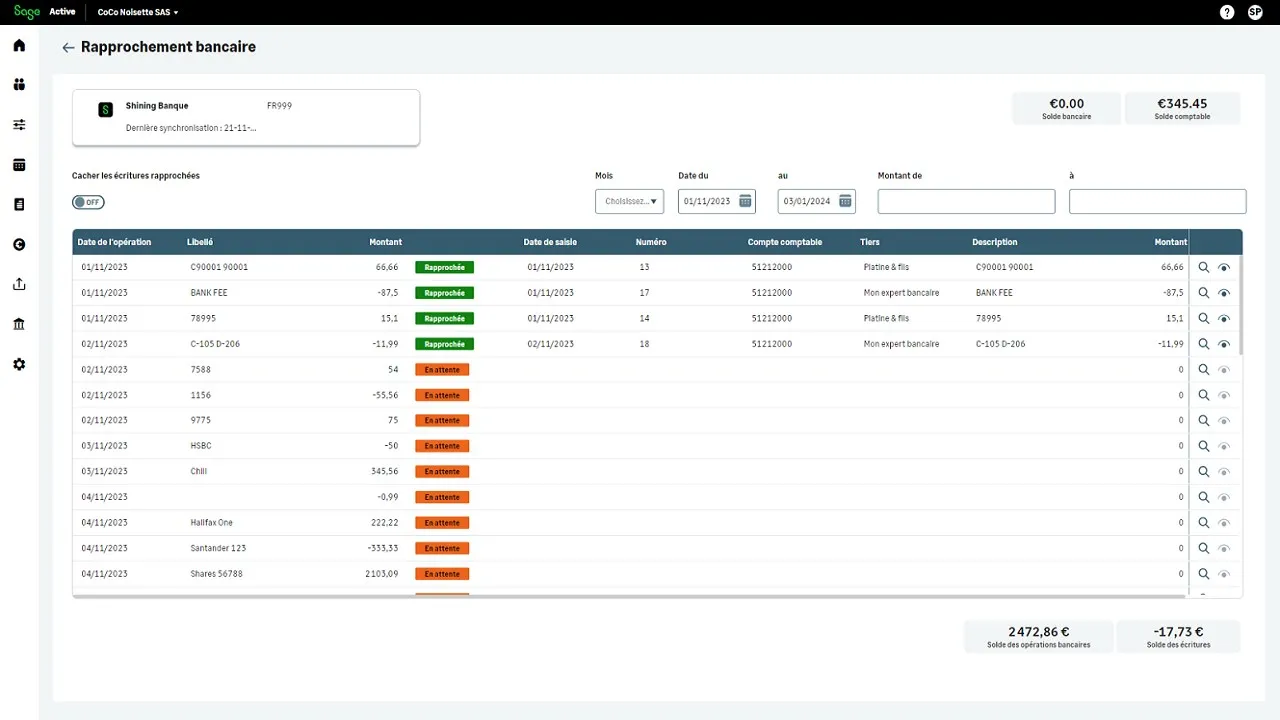Image resolution: width=1280 pixels, height=720 pixels.
Task: Open calendar picker for end date 03/01/2024
Action: click(845, 201)
